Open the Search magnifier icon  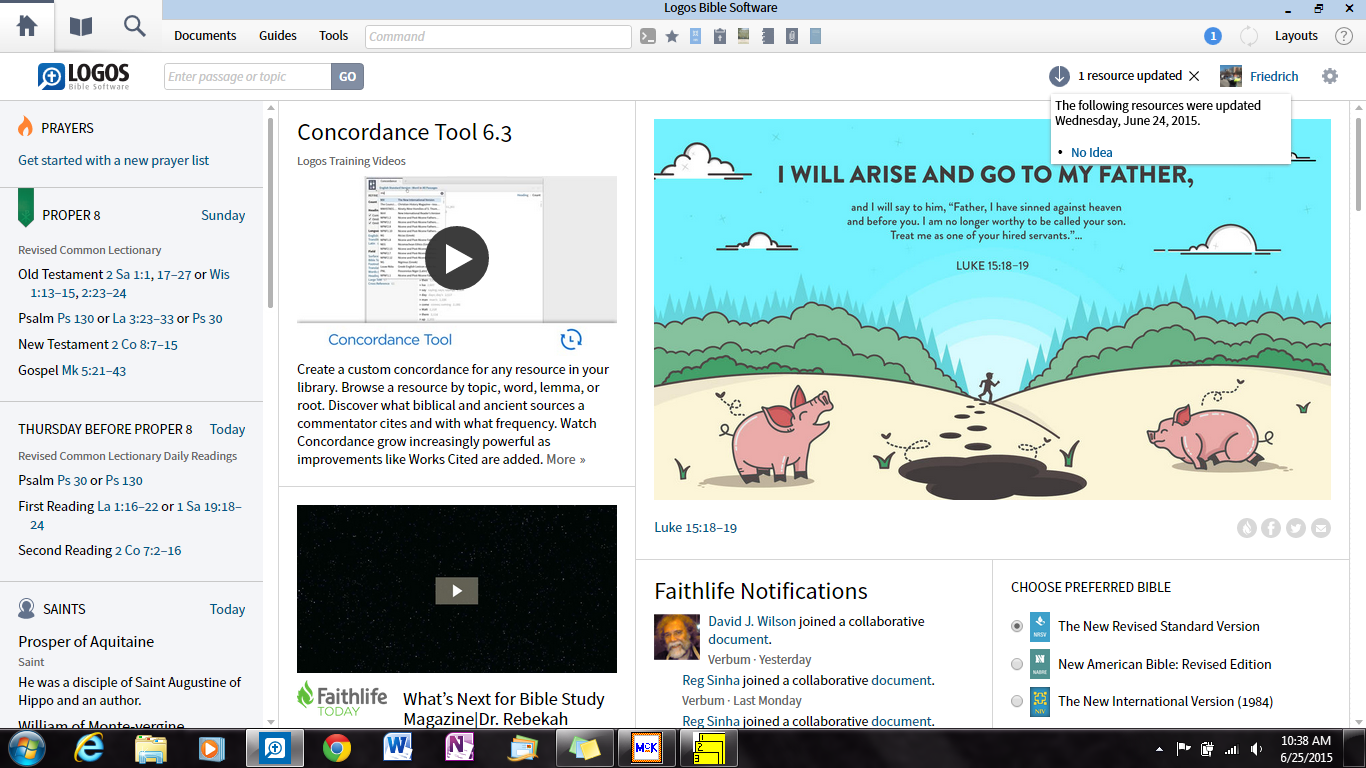[x=135, y=27]
